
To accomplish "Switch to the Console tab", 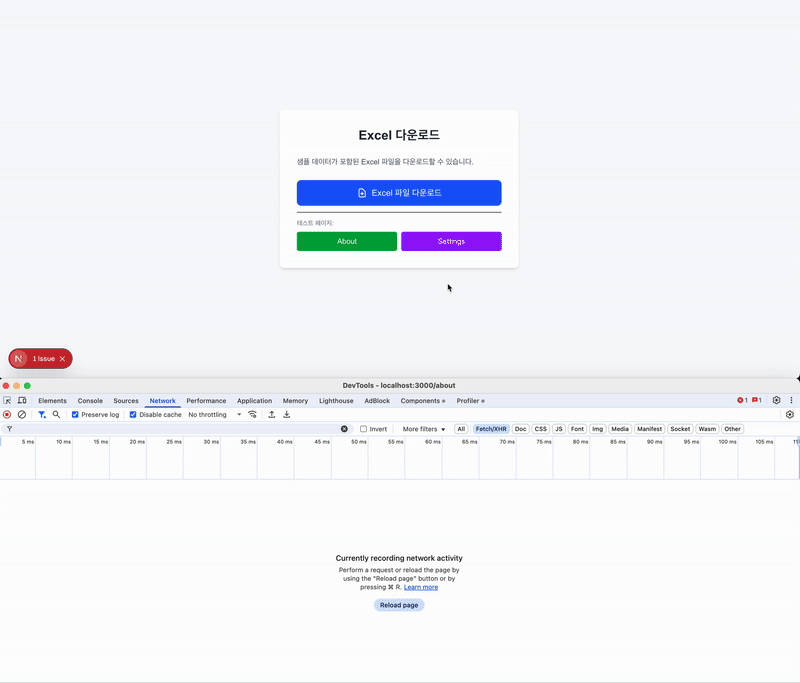I will [90, 400].
